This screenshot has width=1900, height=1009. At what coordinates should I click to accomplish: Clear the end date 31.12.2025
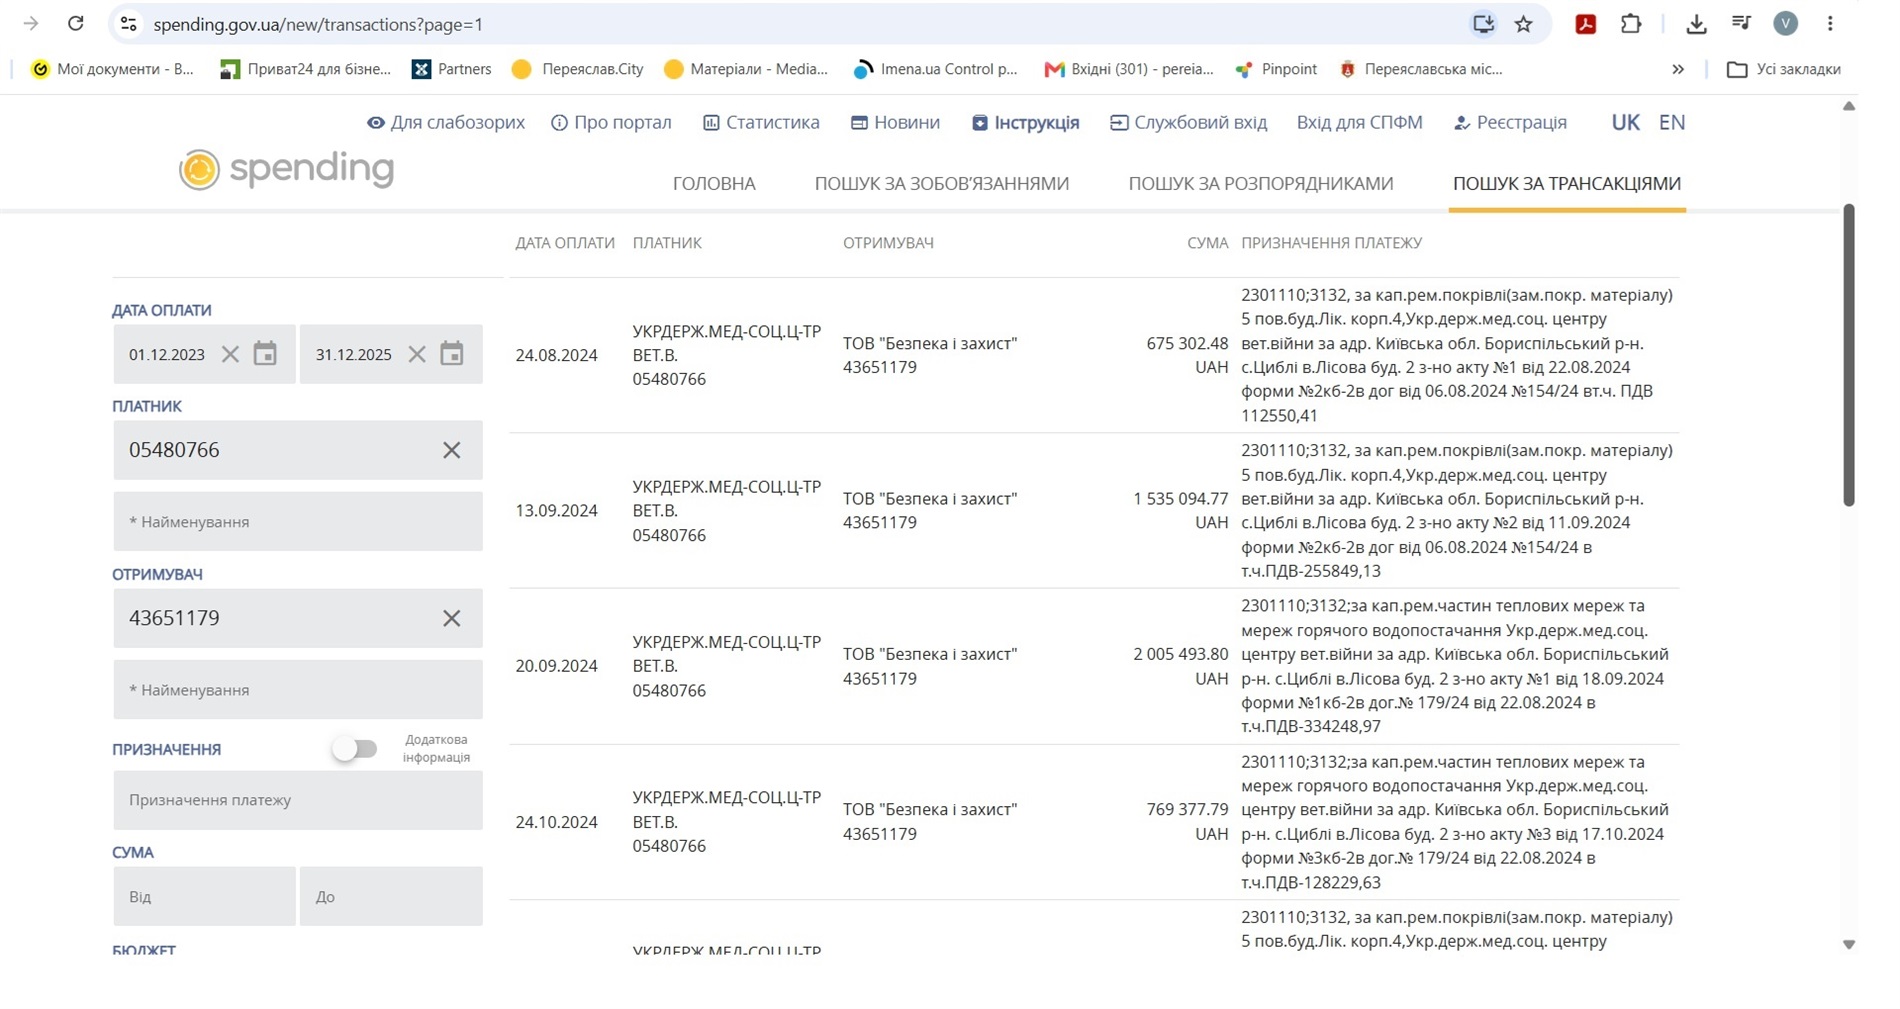pyautogui.click(x=417, y=354)
